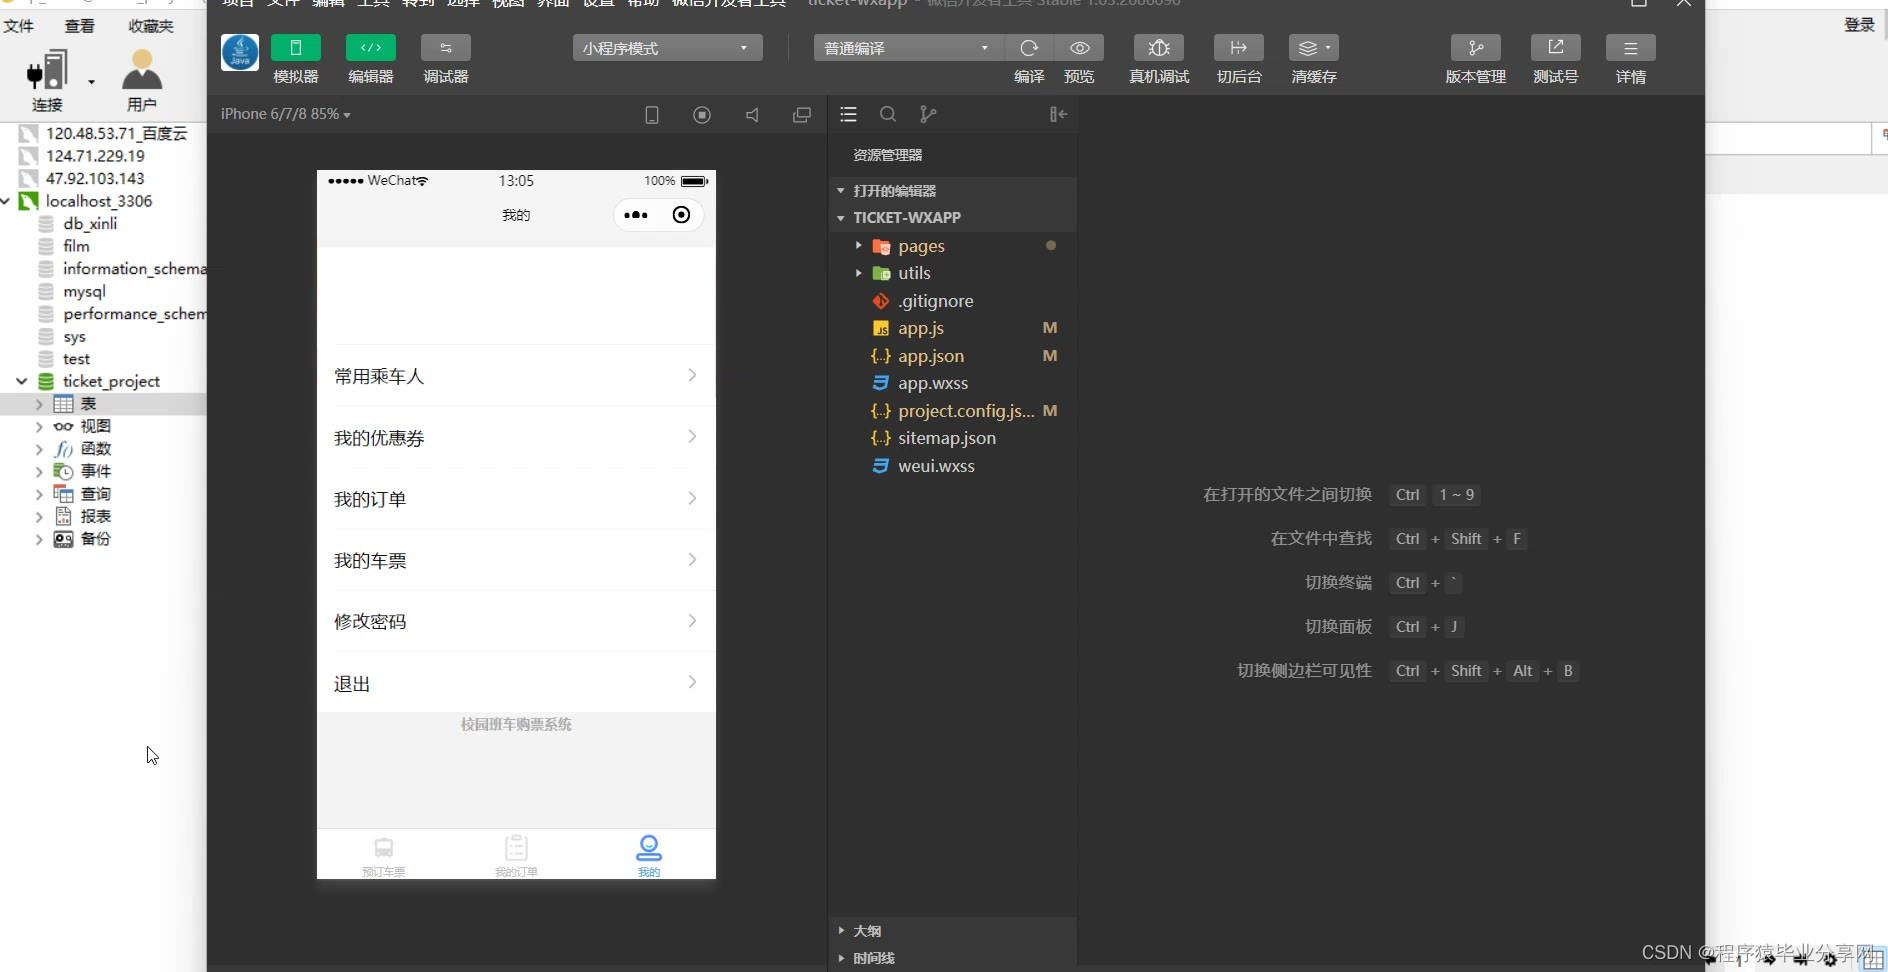This screenshot has width=1888, height=972.
Task: Open app.json in the file tree
Action: (x=931, y=356)
